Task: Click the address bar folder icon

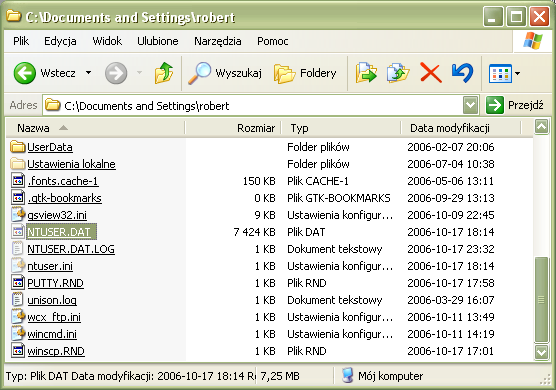Action: pyautogui.click(x=53, y=105)
